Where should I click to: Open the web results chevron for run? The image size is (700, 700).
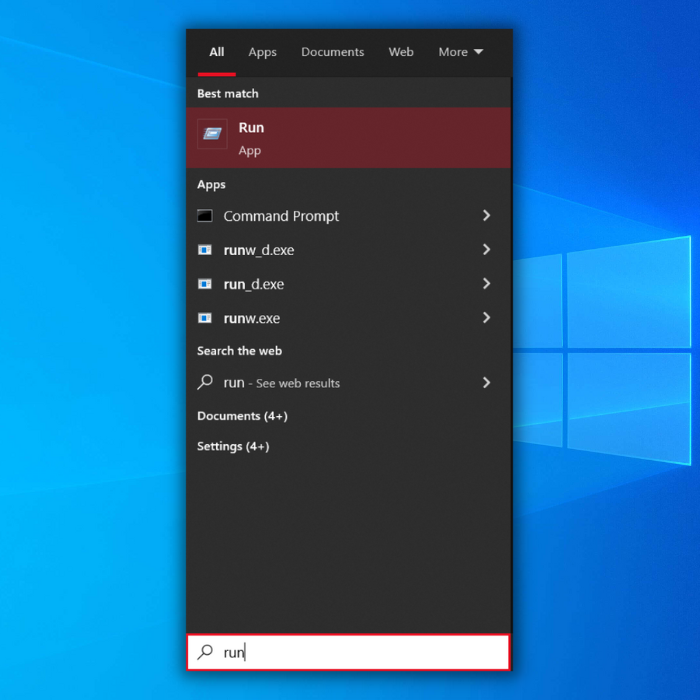click(x=486, y=382)
